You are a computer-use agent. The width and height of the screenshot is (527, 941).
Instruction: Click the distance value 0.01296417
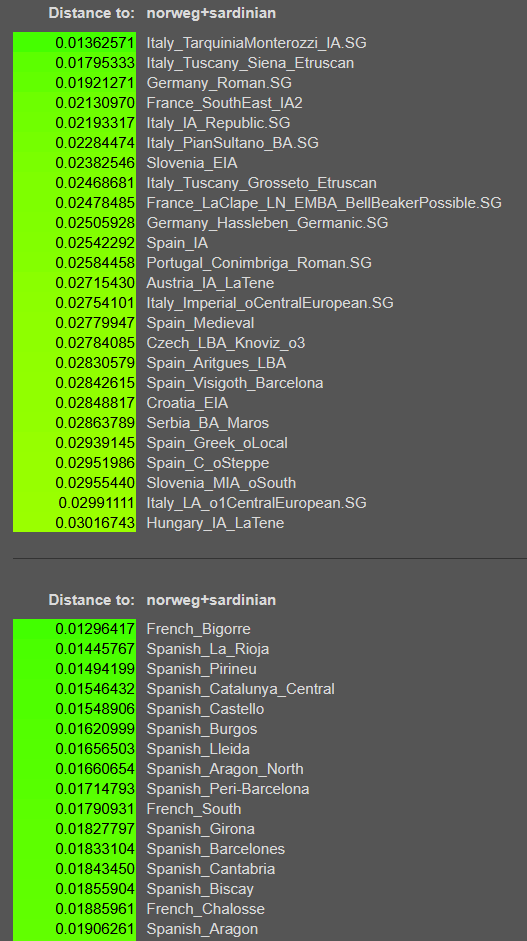[95, 629]
